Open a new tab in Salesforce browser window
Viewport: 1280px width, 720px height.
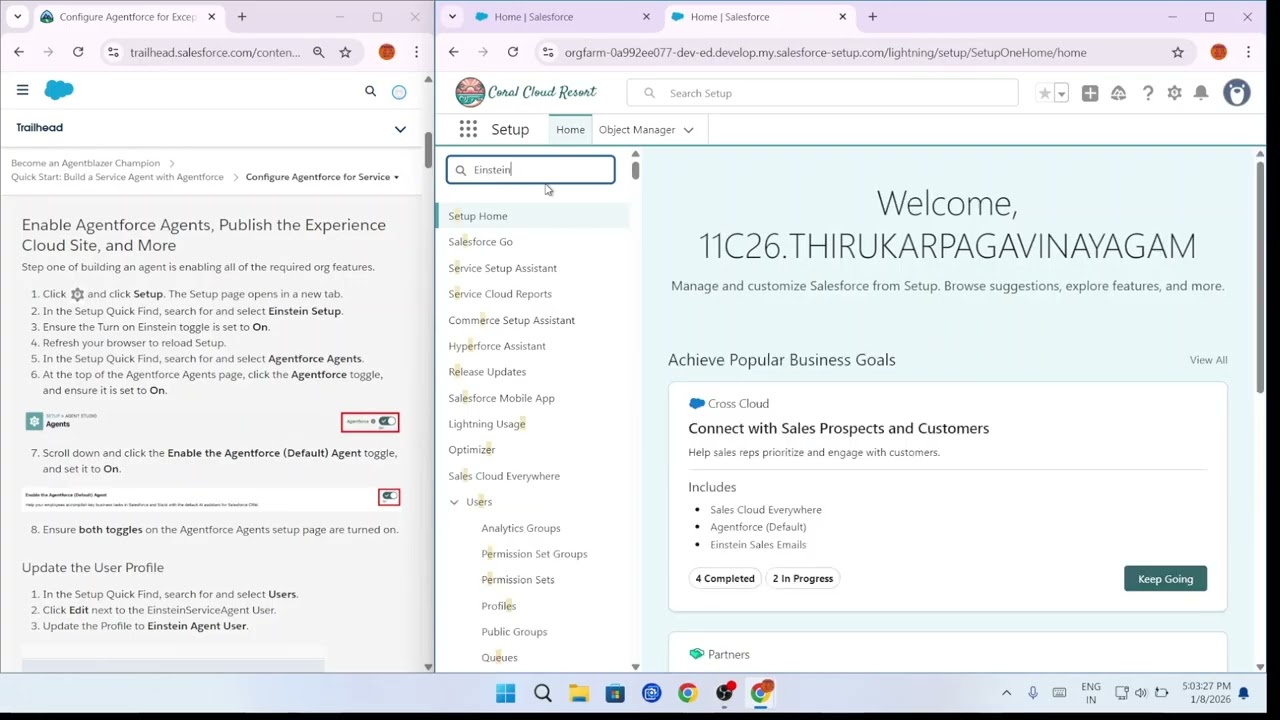[872, 17]
